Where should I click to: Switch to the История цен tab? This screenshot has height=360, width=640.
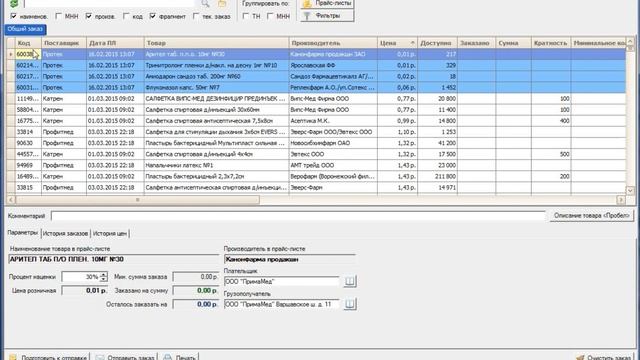[x=110, y=233]
